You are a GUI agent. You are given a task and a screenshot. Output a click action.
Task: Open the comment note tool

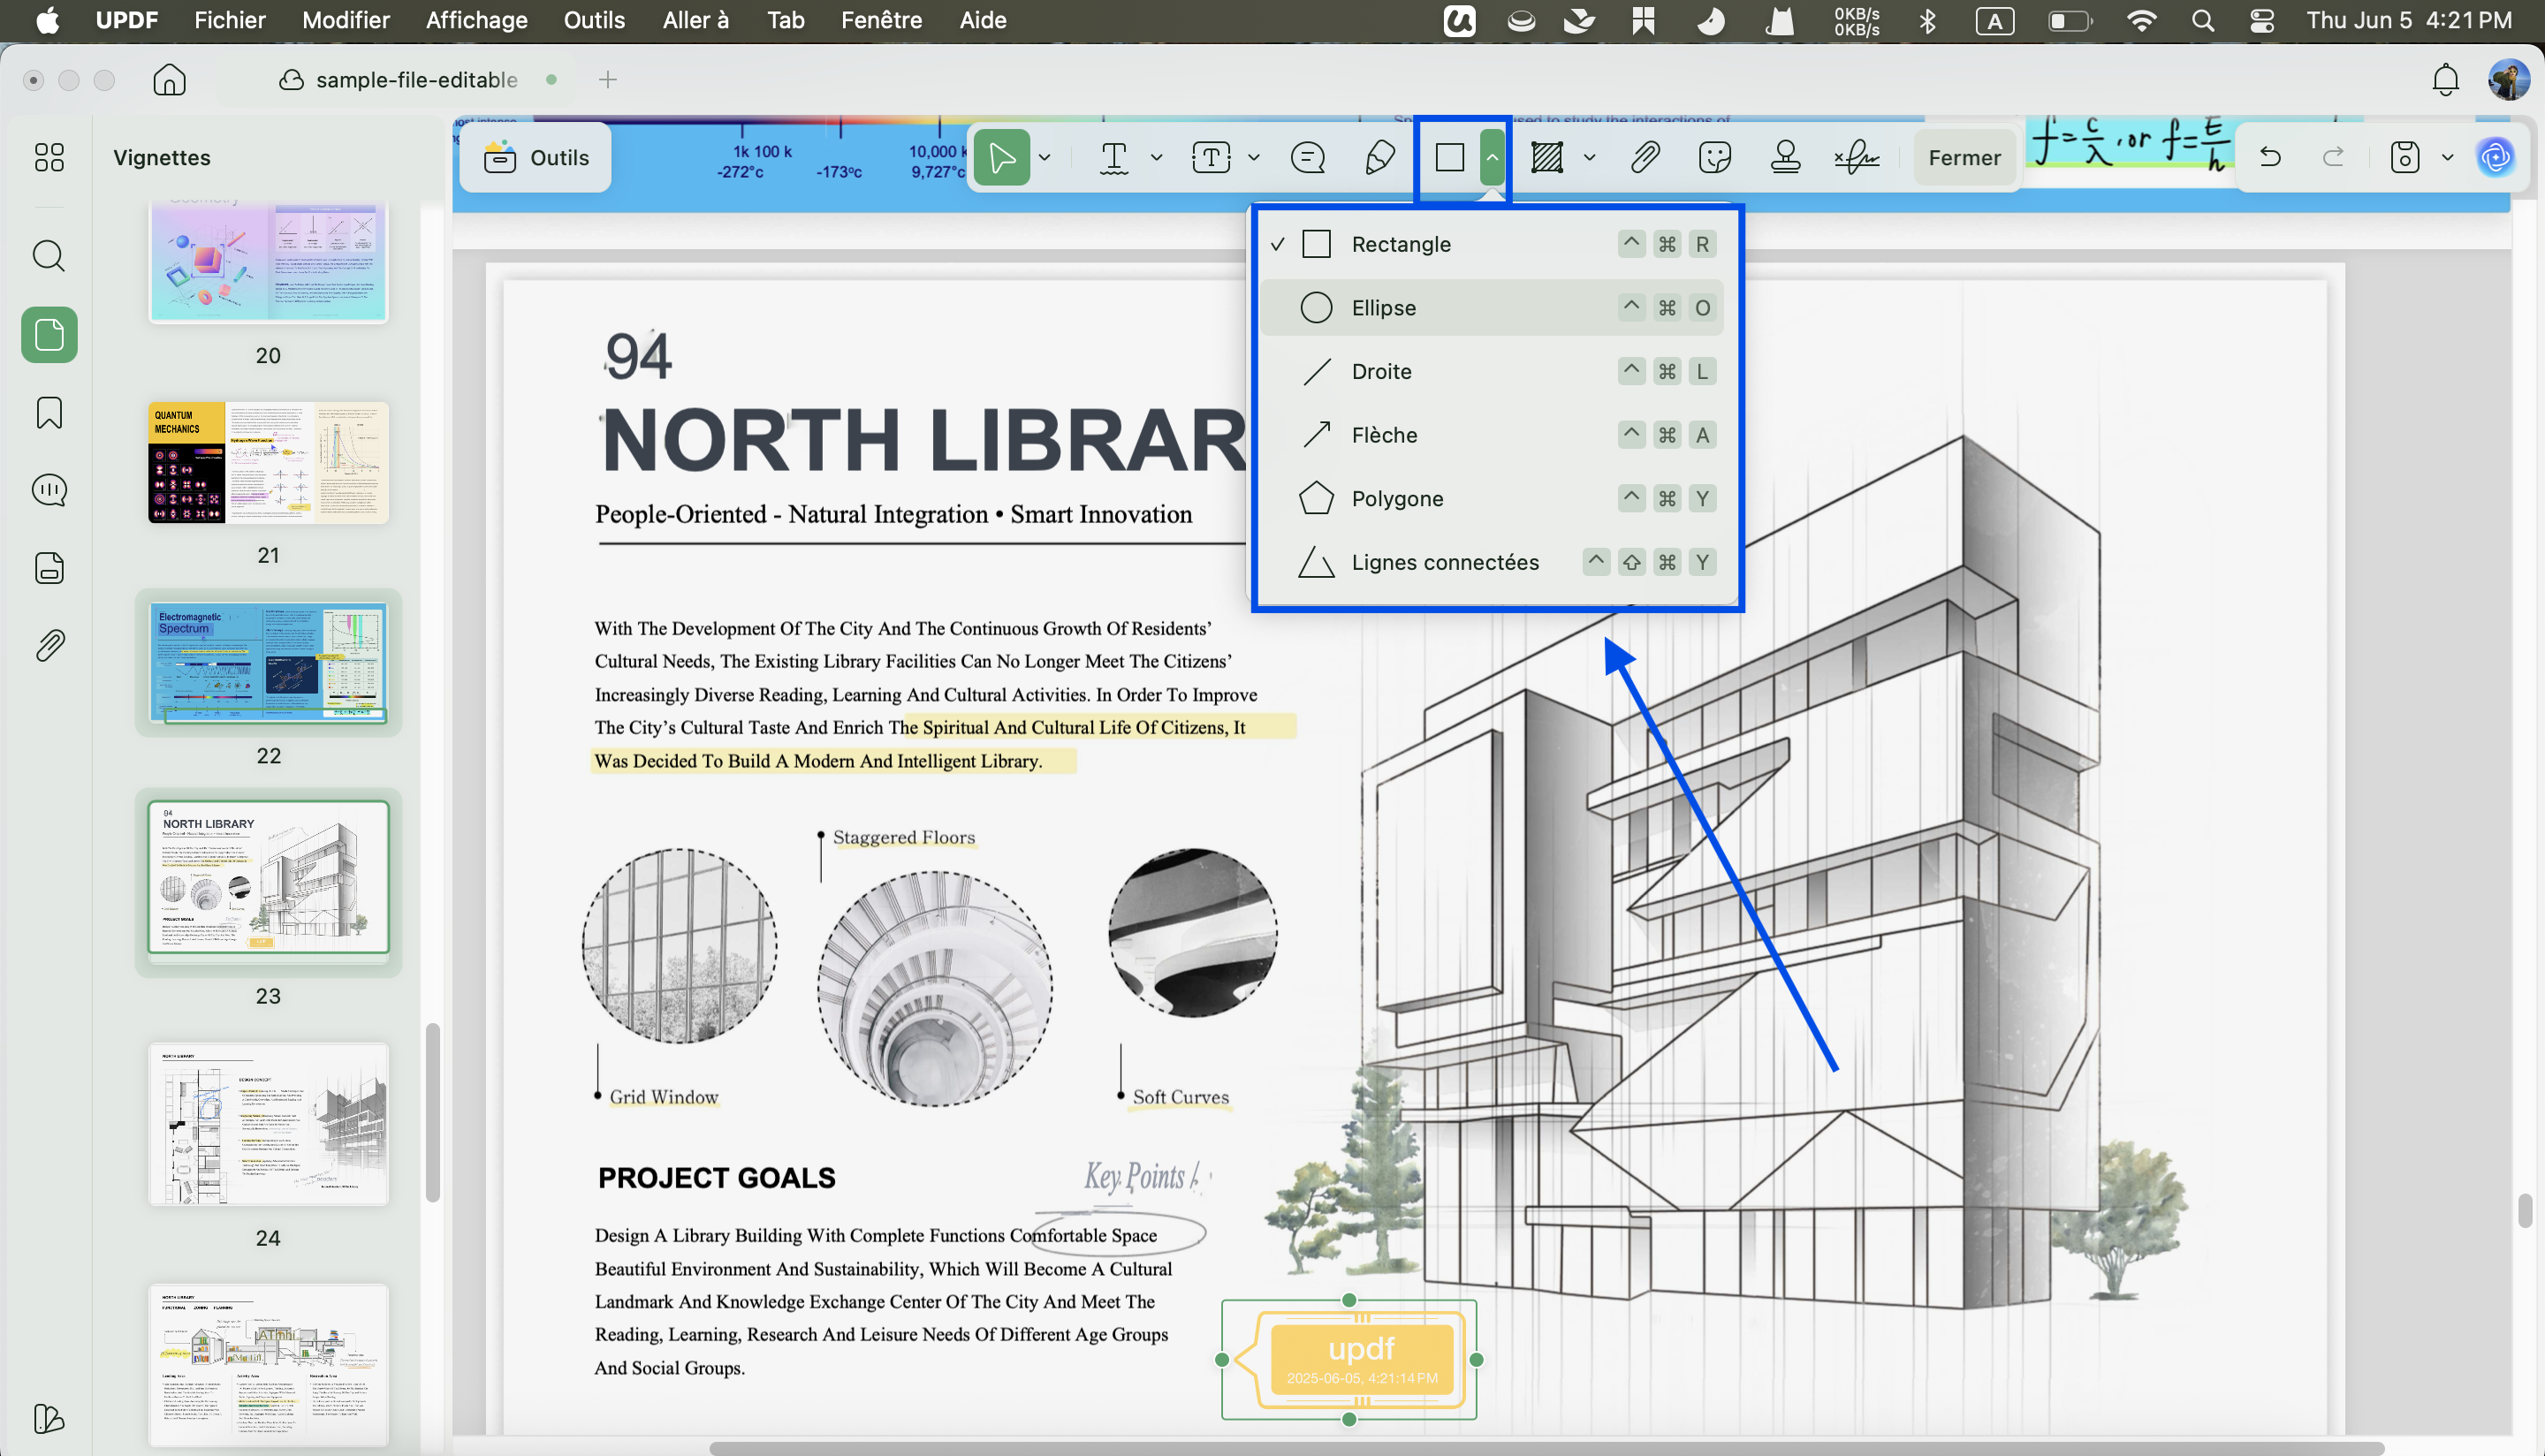[1308, 157]
